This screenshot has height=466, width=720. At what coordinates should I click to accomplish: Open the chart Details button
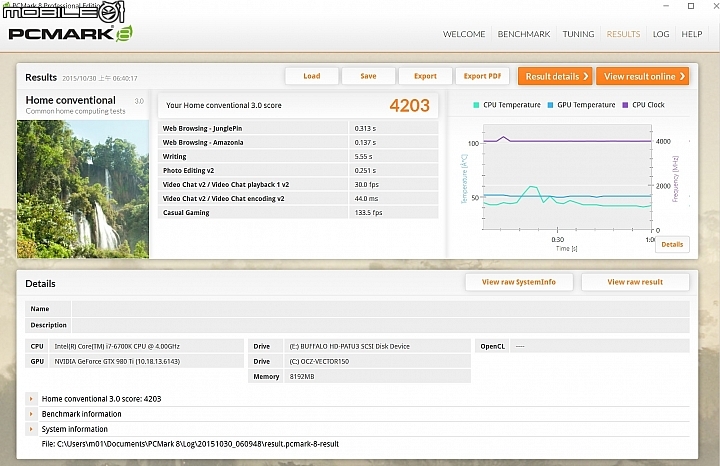click(672, 244)
